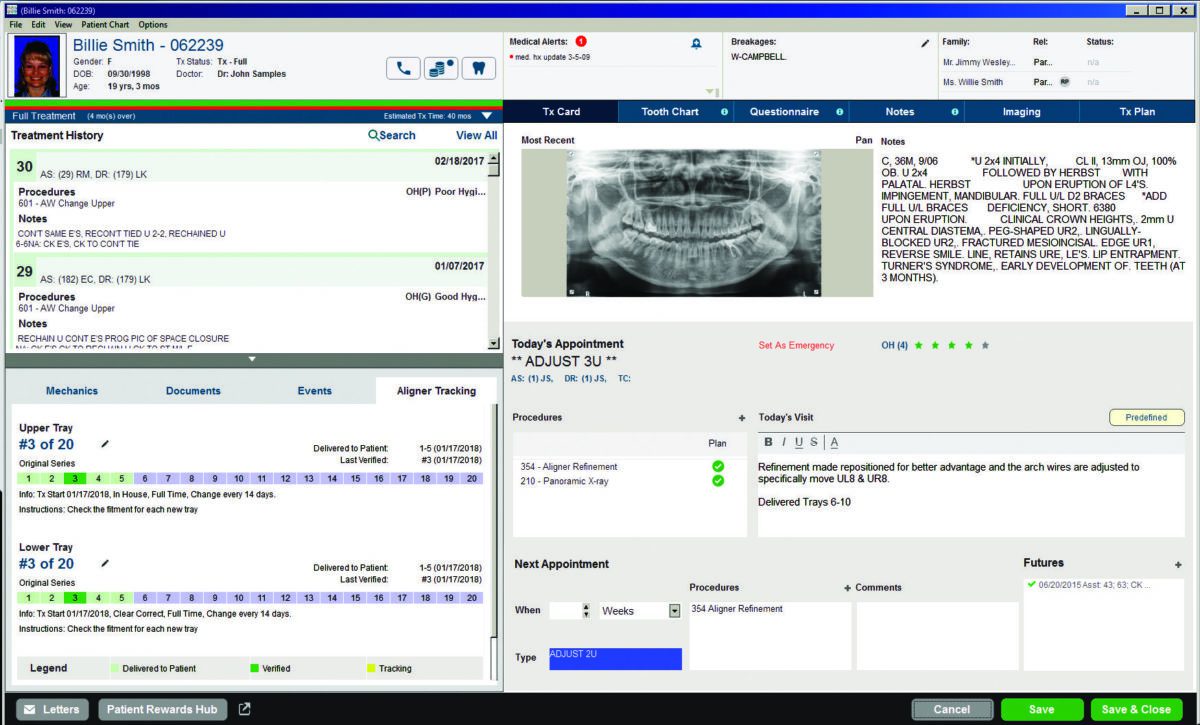Click the third OH rating star
Viewport: 1200px width, 725px height.
click(952, 345)
